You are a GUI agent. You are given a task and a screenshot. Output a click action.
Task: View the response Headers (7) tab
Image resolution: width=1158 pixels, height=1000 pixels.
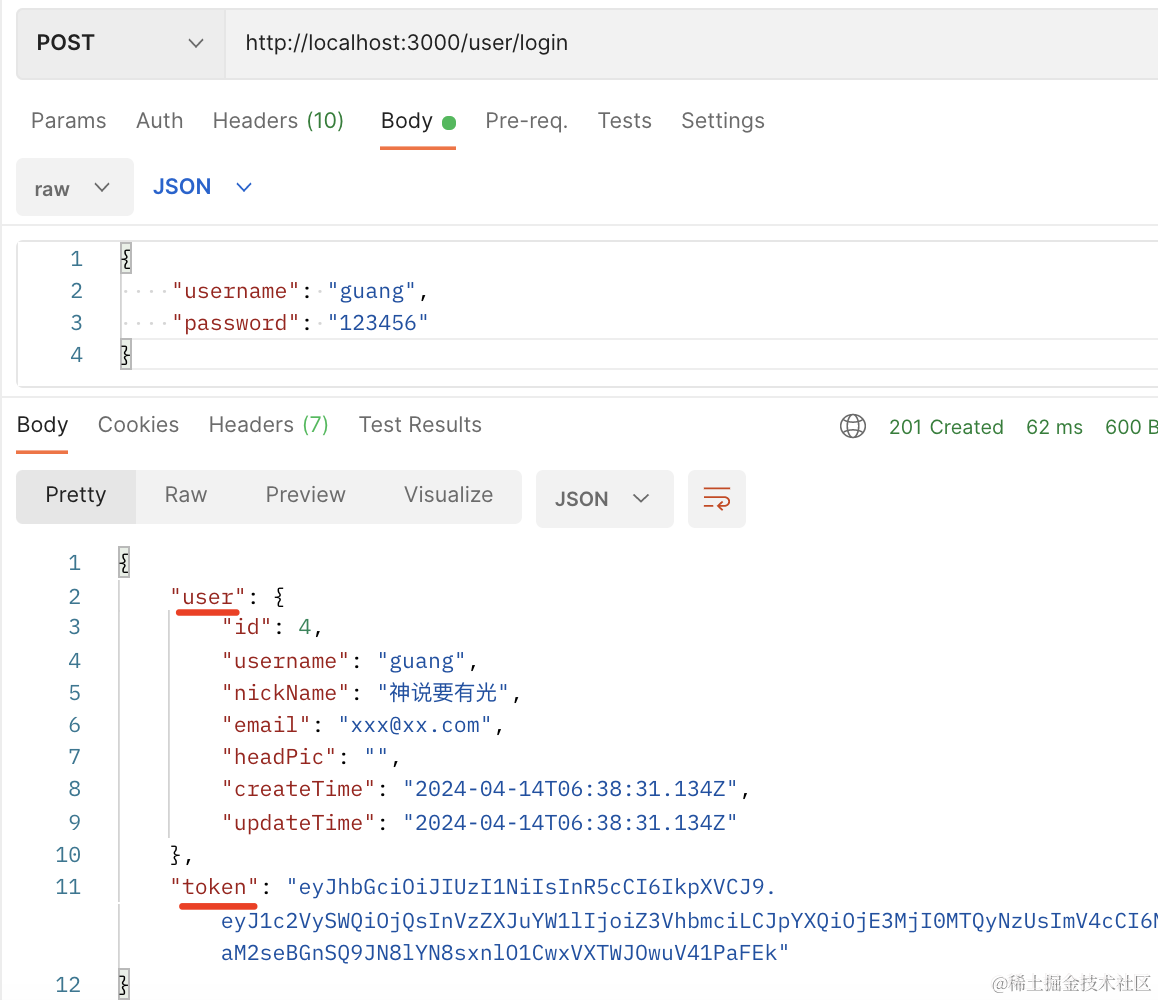click(268, 425)
